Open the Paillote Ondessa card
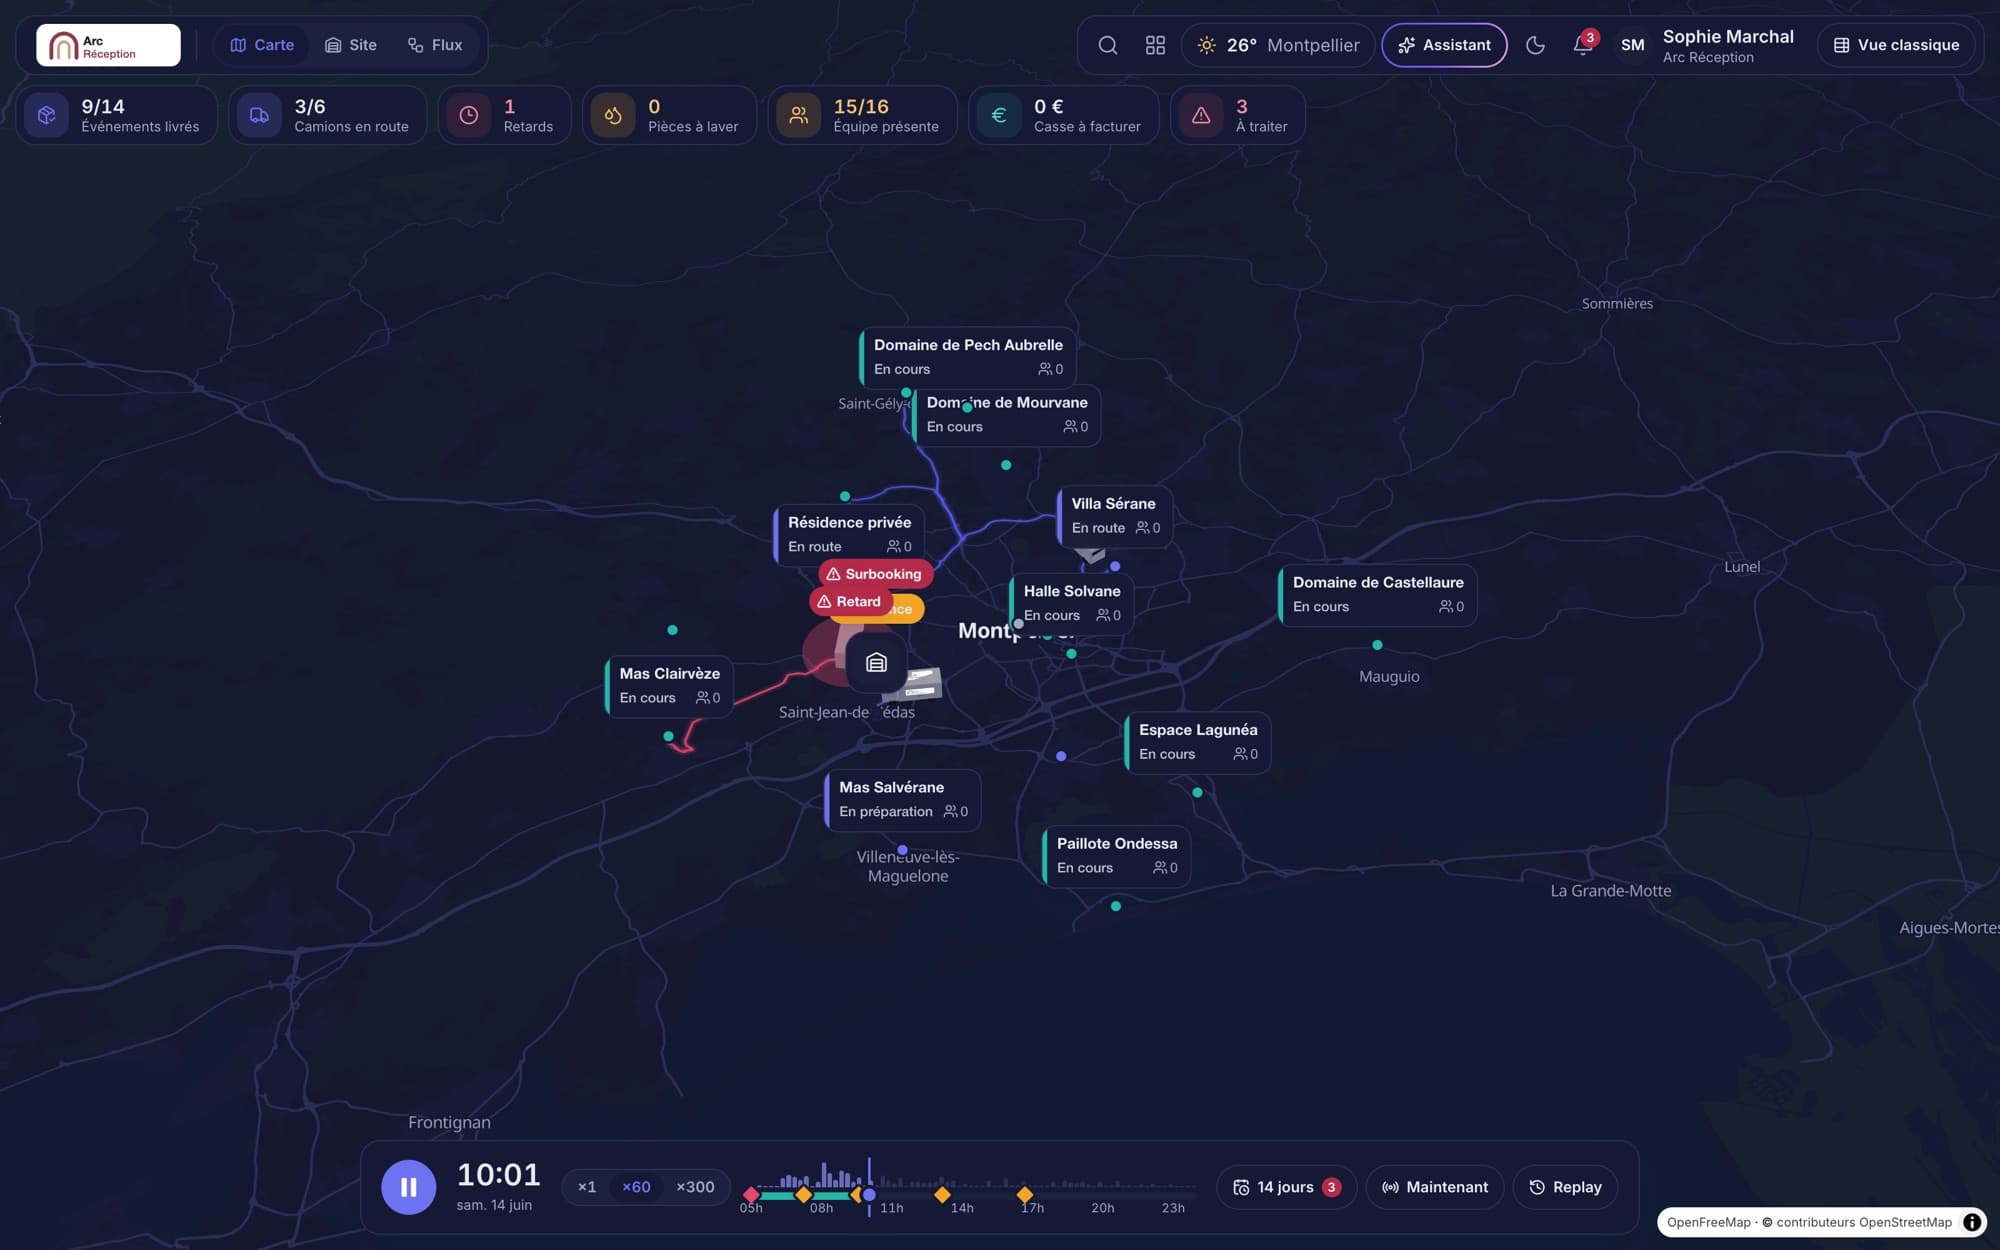 click(1116, 855)
